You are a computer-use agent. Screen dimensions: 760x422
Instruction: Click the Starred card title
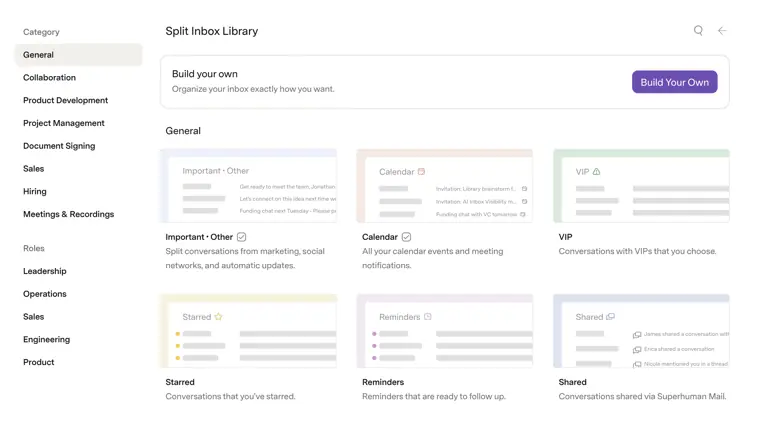click(180, 382)
